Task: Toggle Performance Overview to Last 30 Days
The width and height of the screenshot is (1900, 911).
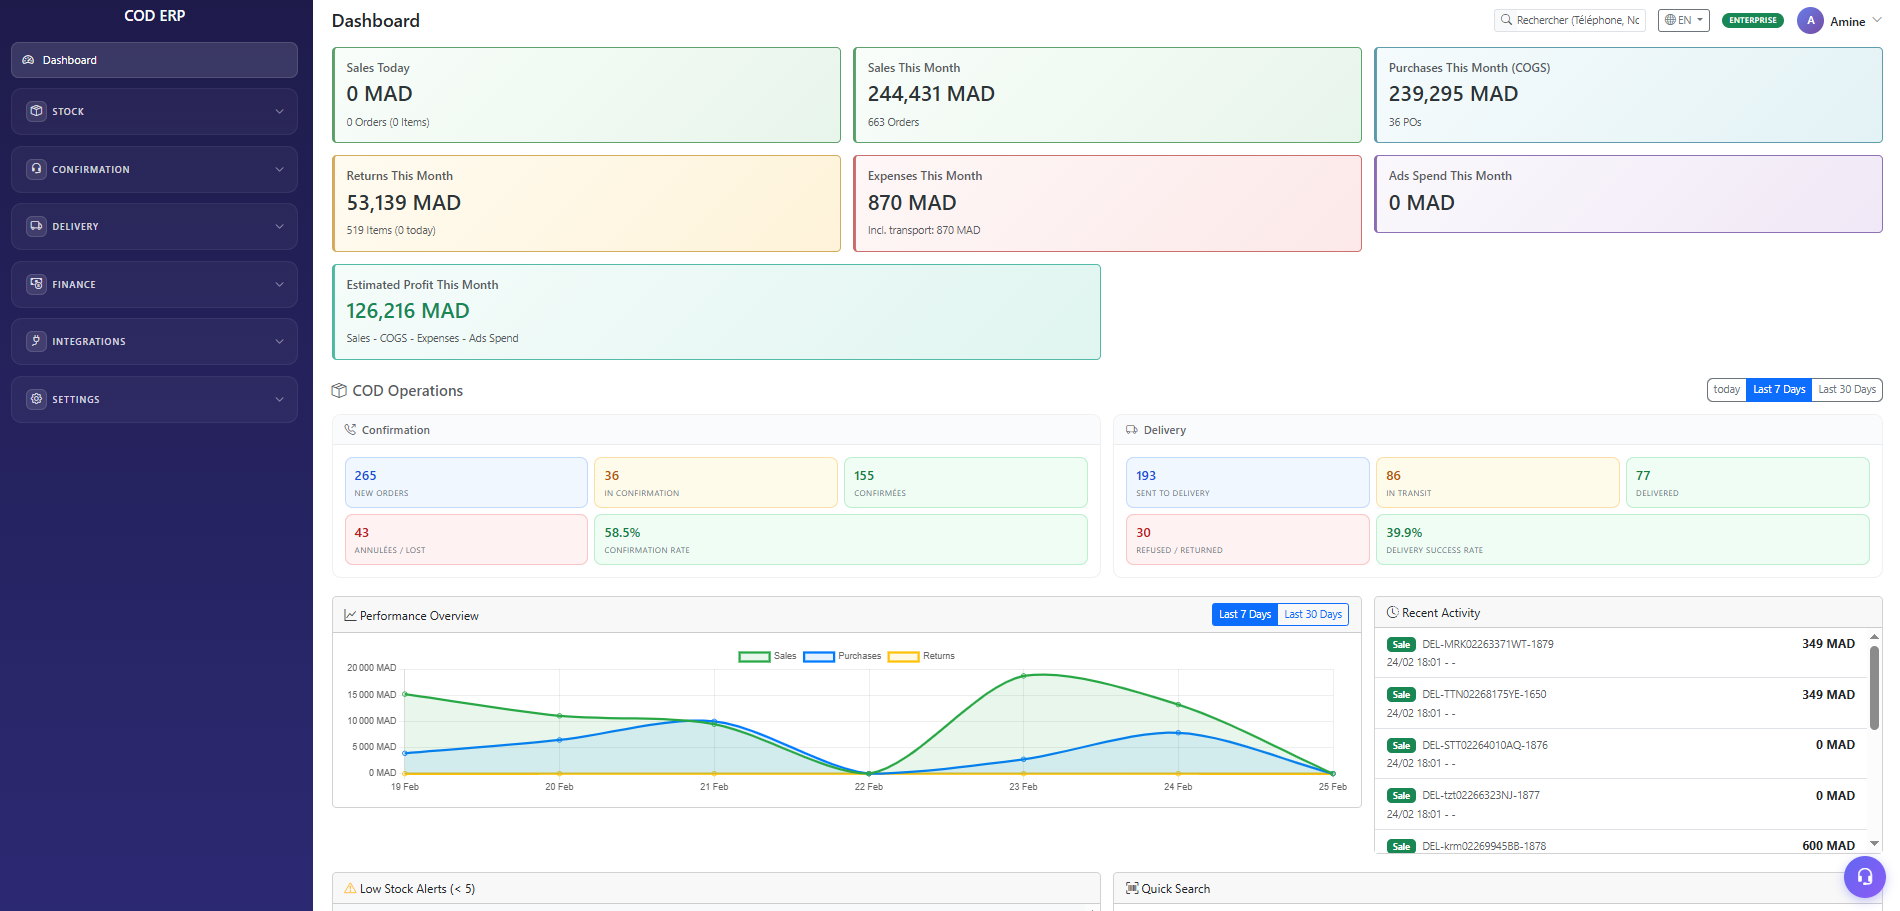Action: click(1313, 614)
